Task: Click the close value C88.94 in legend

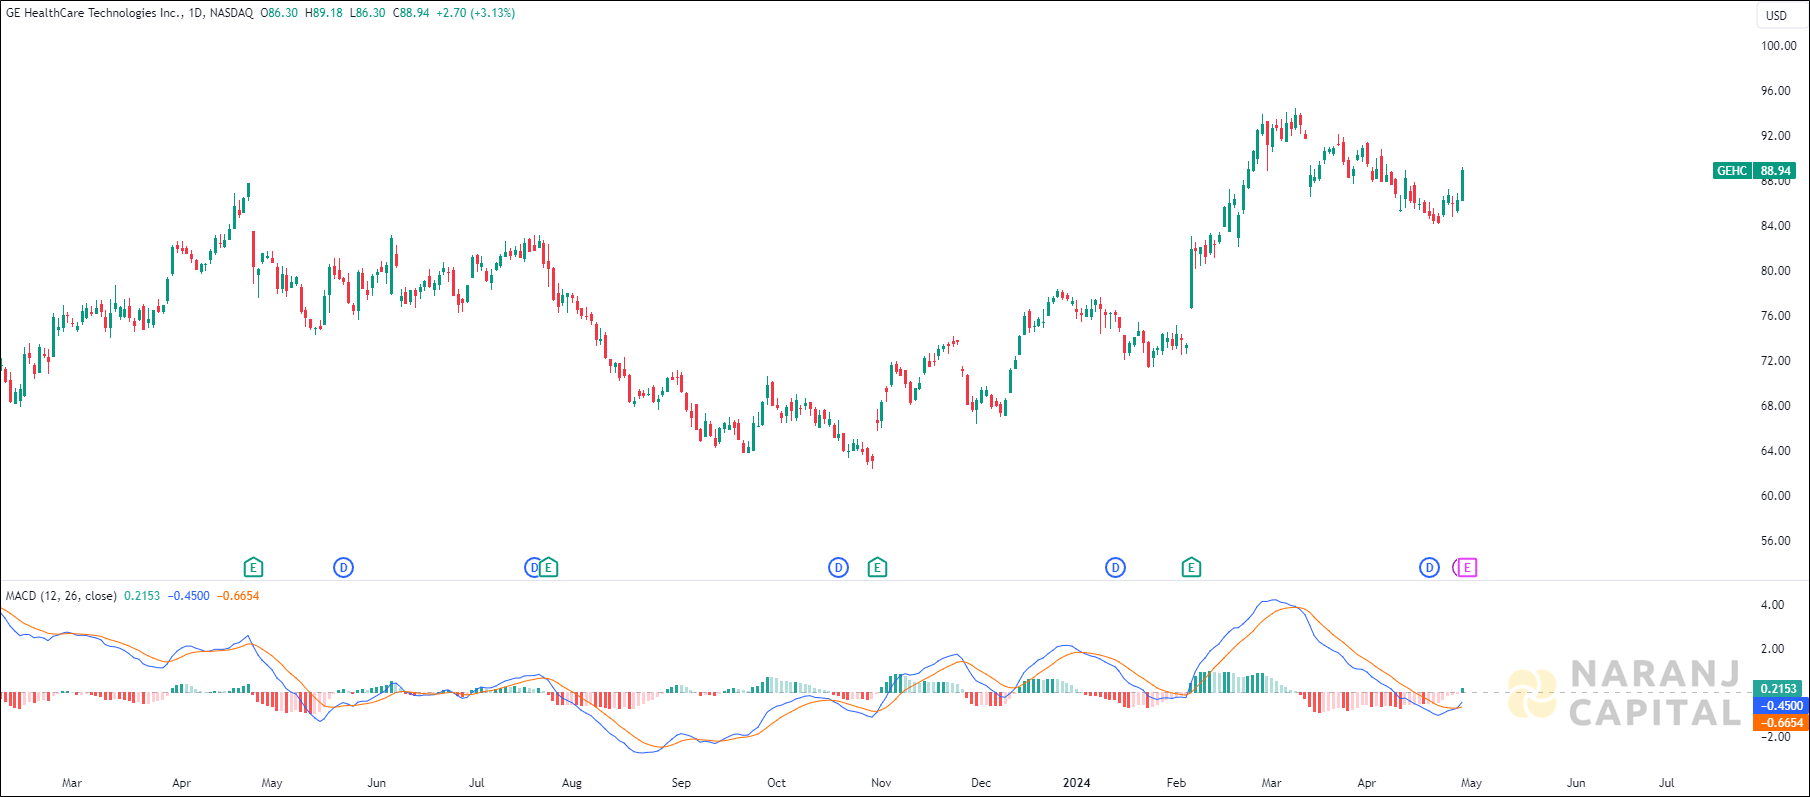Action: (x=411, y=13)
